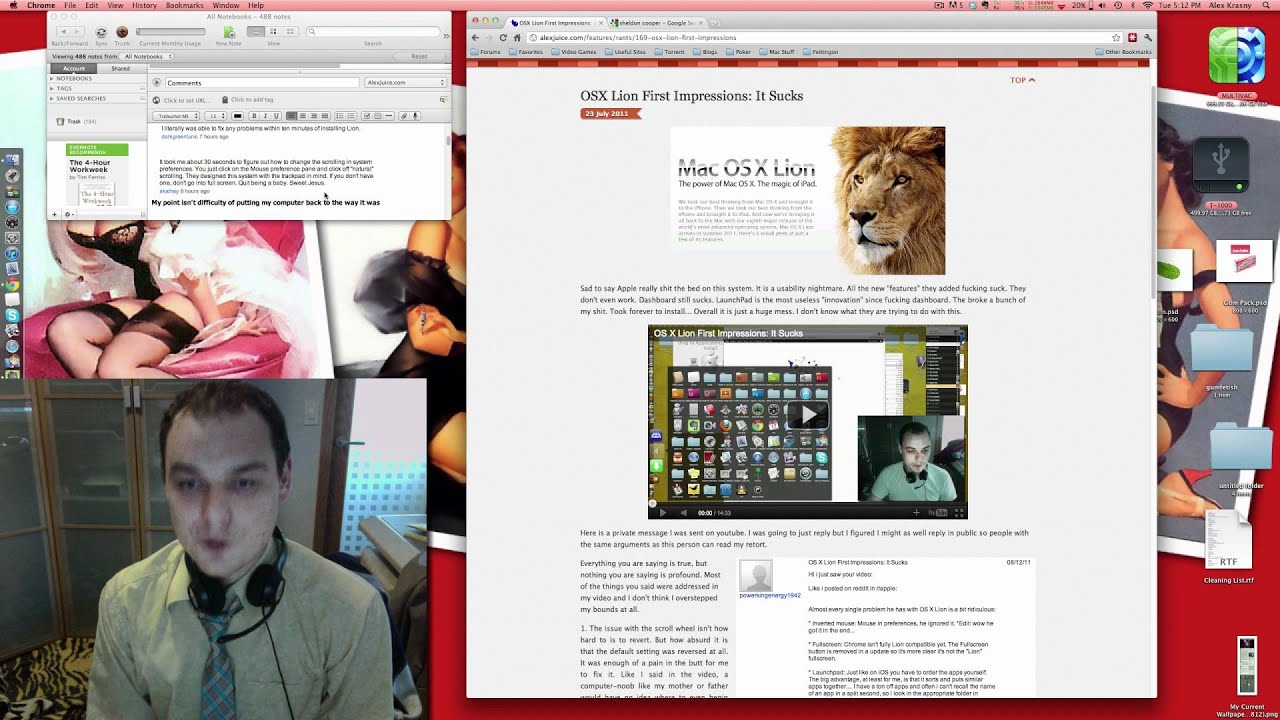
Task: Click the Evernote search field
Action: [x=373, y=32]
